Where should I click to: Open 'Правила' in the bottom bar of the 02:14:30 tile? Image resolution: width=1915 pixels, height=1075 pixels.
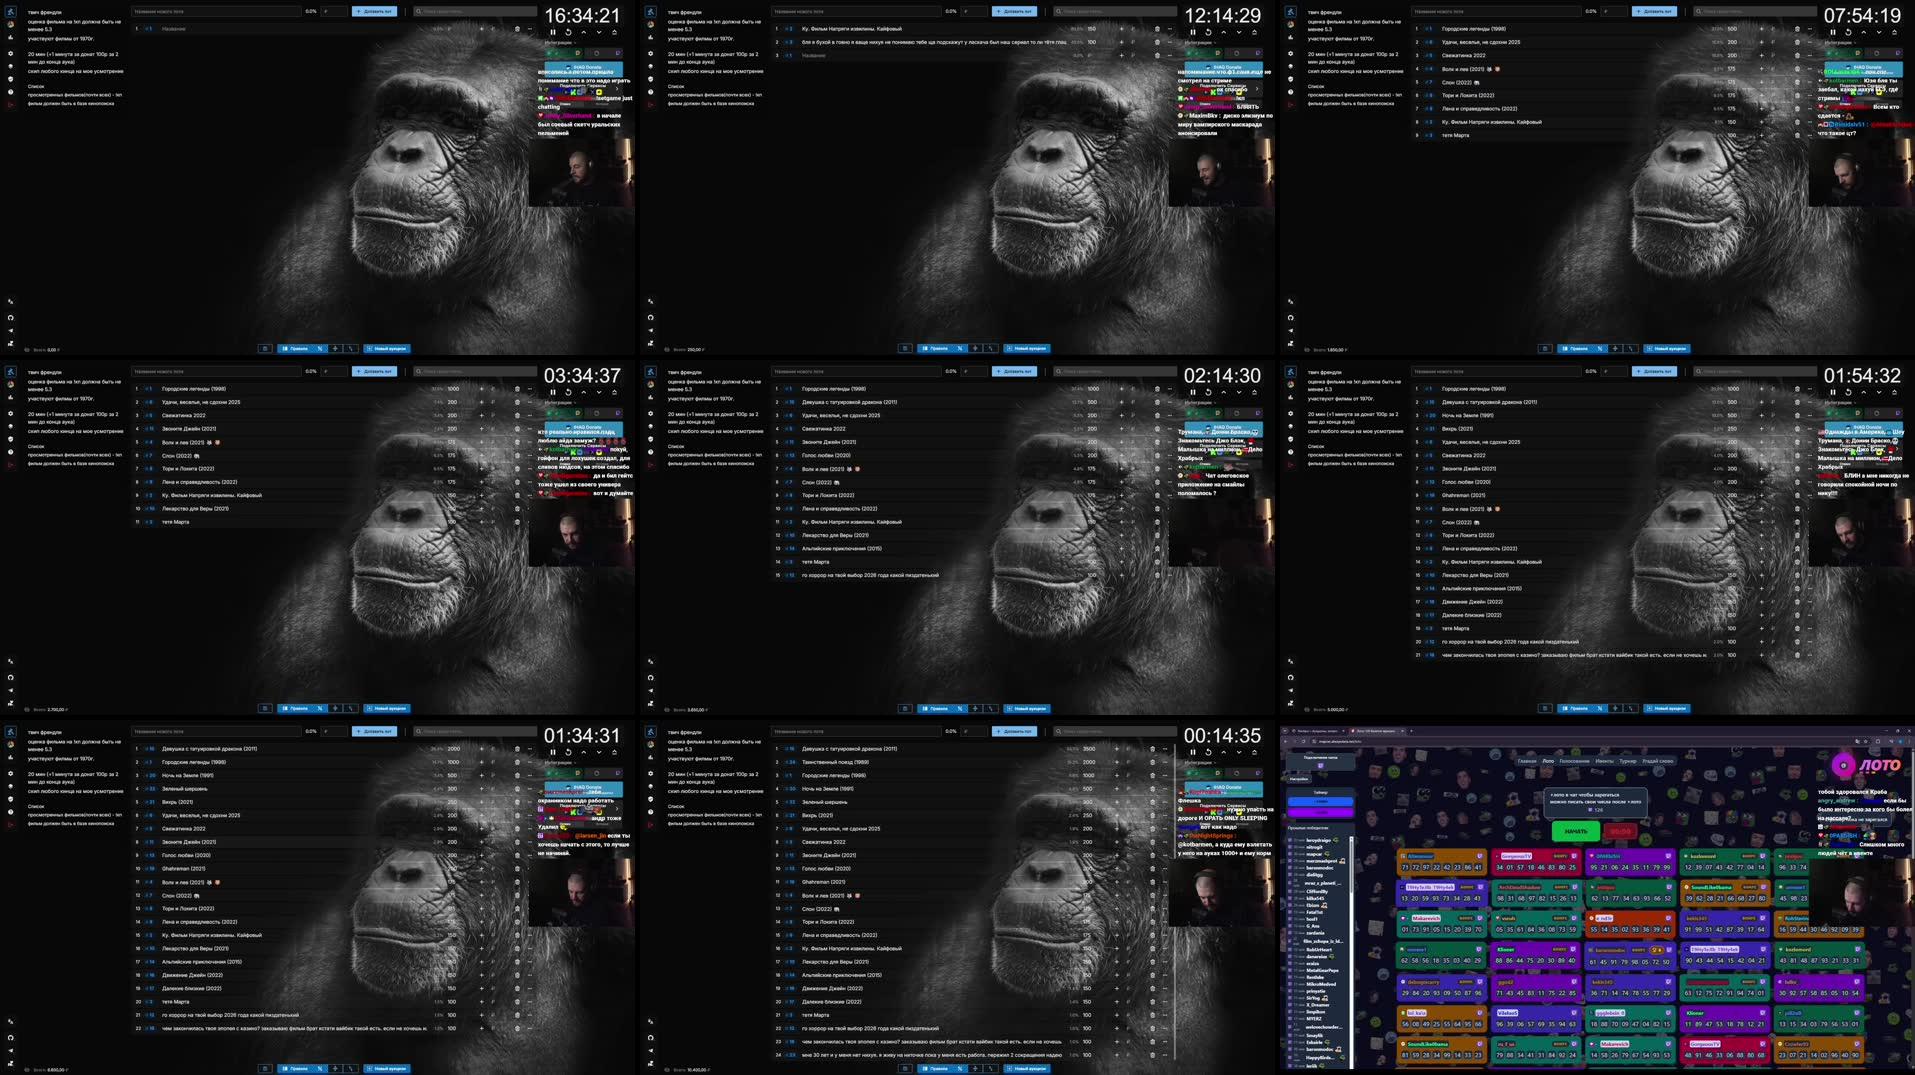click(x=935, y=708)
